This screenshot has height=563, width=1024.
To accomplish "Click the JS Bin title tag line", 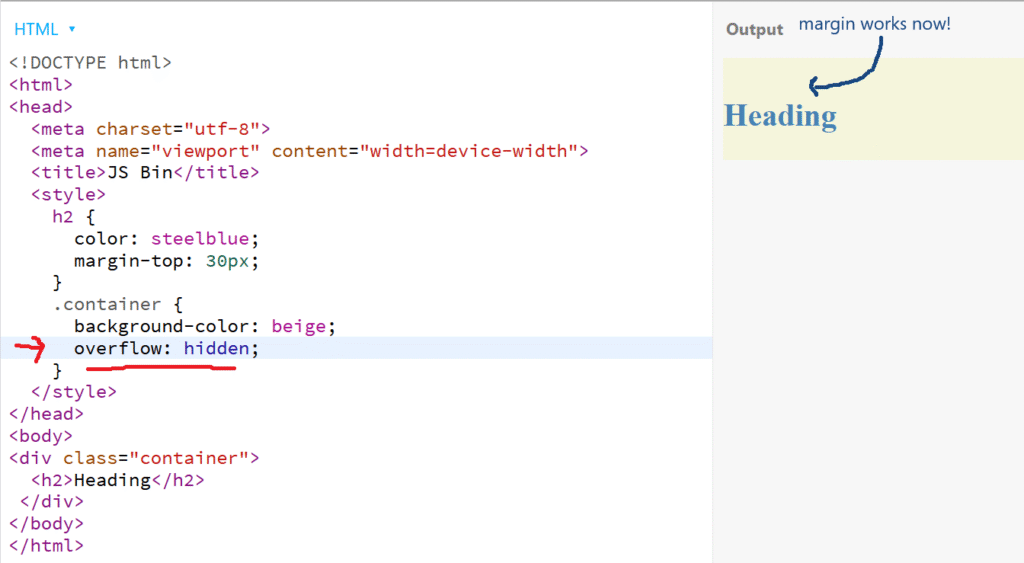I will 145,172.
